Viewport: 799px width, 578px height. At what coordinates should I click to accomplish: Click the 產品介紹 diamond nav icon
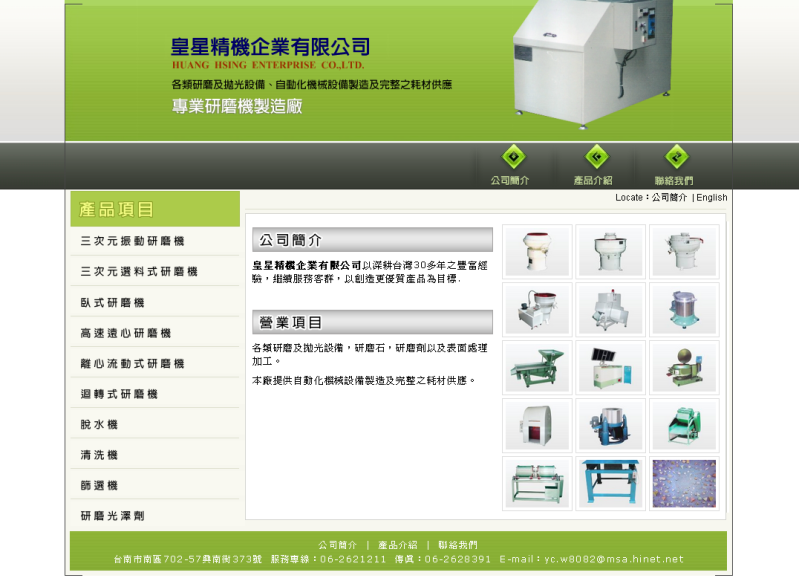click(597, 156)
